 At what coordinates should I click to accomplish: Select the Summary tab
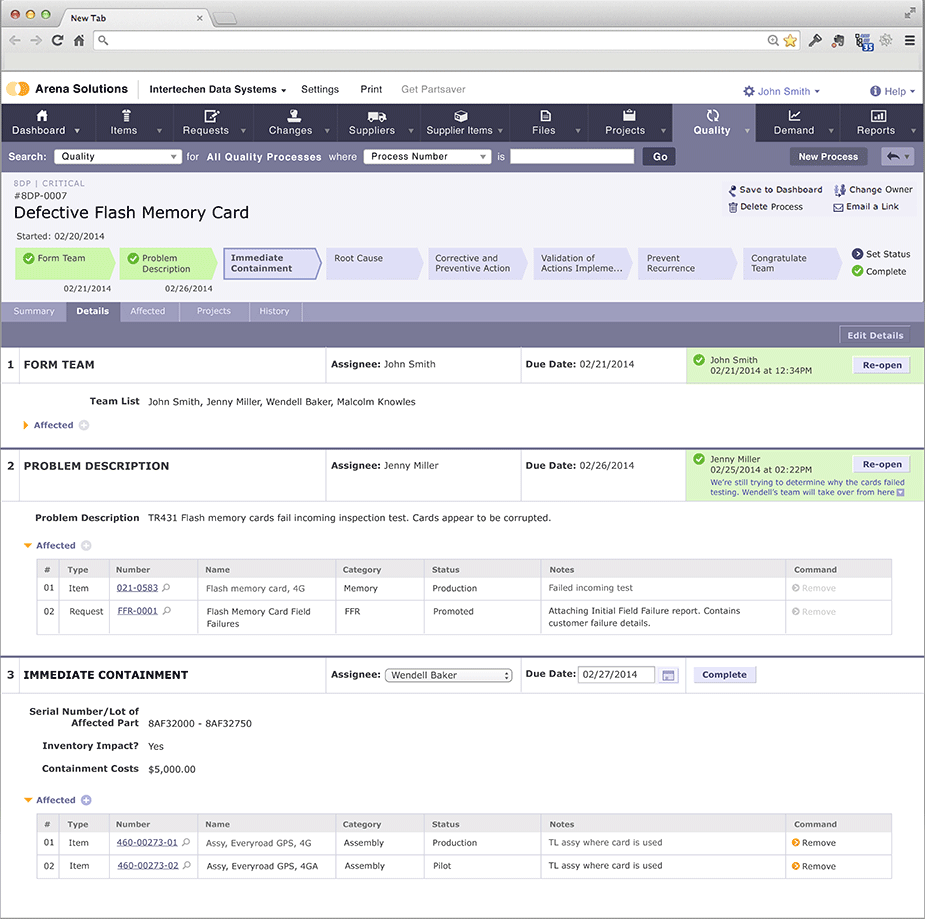pos(33,311)
